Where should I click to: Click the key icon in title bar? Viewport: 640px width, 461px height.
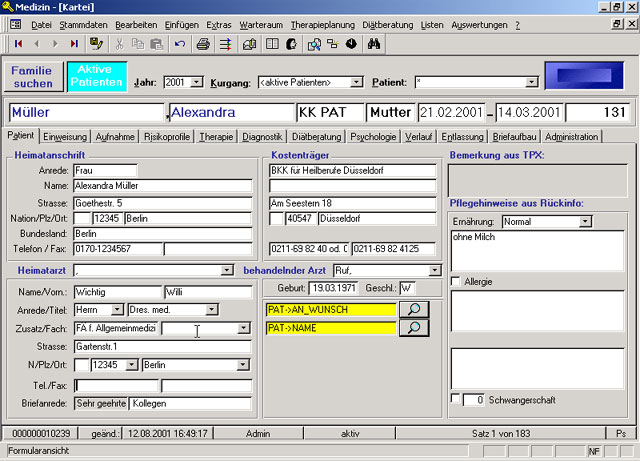click(x=7, y=6)
